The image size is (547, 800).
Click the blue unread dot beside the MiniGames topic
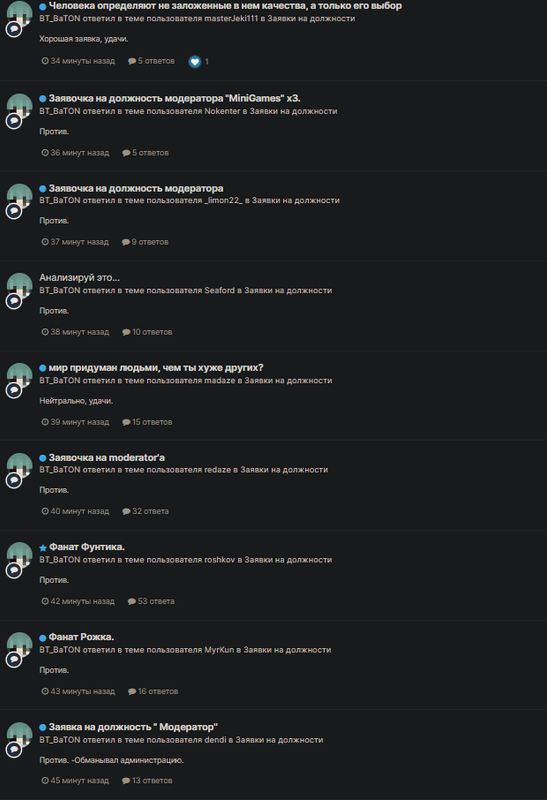click(43, 98)
